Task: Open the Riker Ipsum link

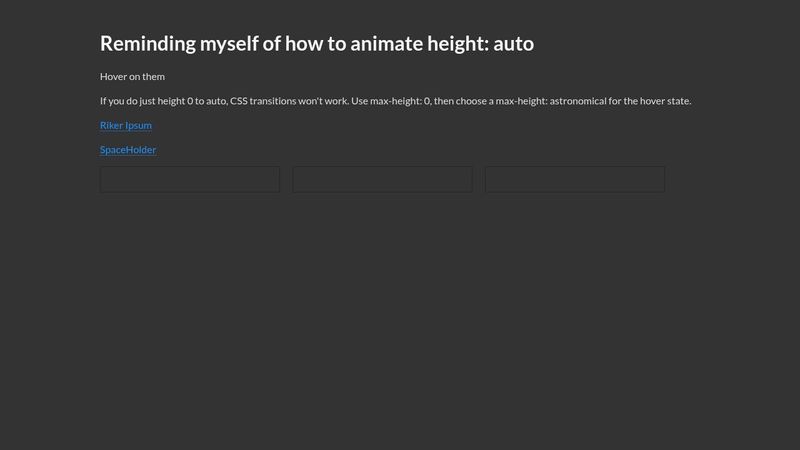Action: 126,125
